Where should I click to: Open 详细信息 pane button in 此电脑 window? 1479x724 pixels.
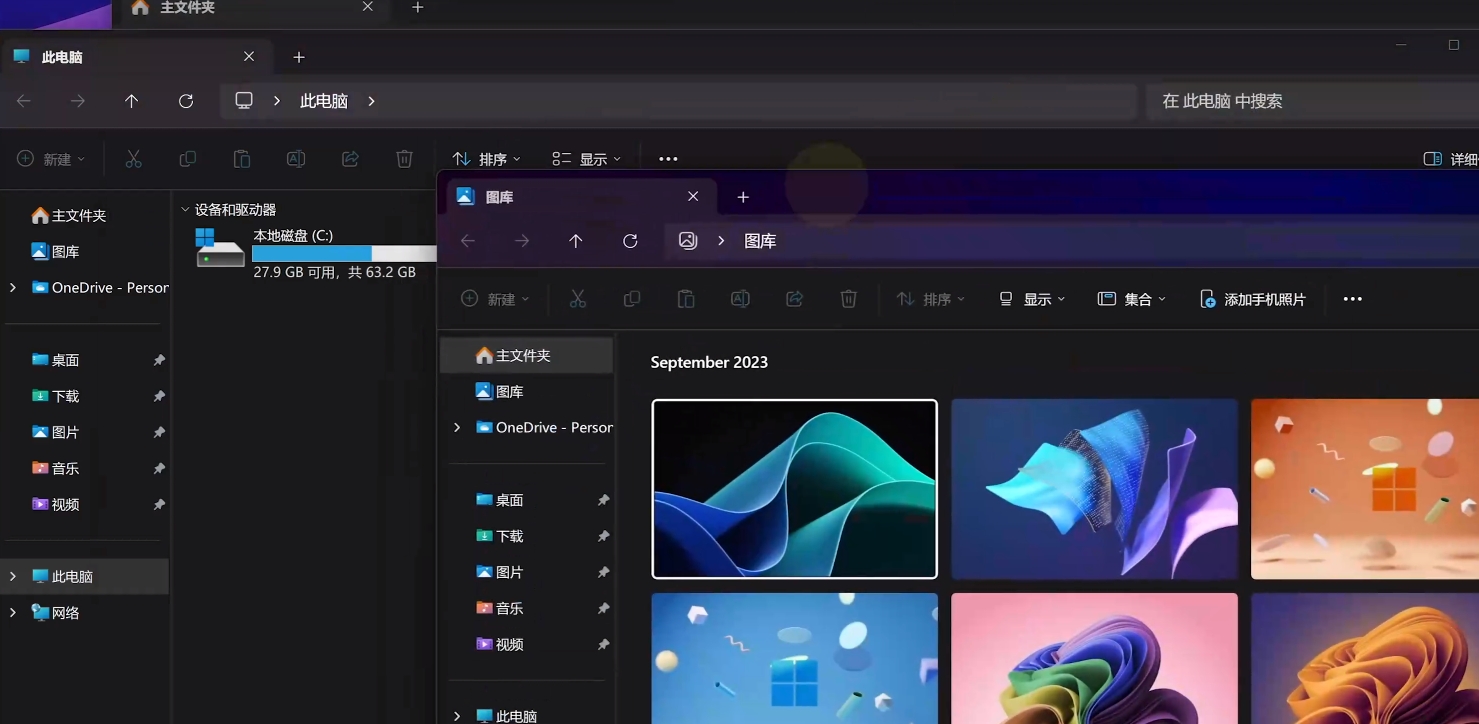coord(1450,159)
